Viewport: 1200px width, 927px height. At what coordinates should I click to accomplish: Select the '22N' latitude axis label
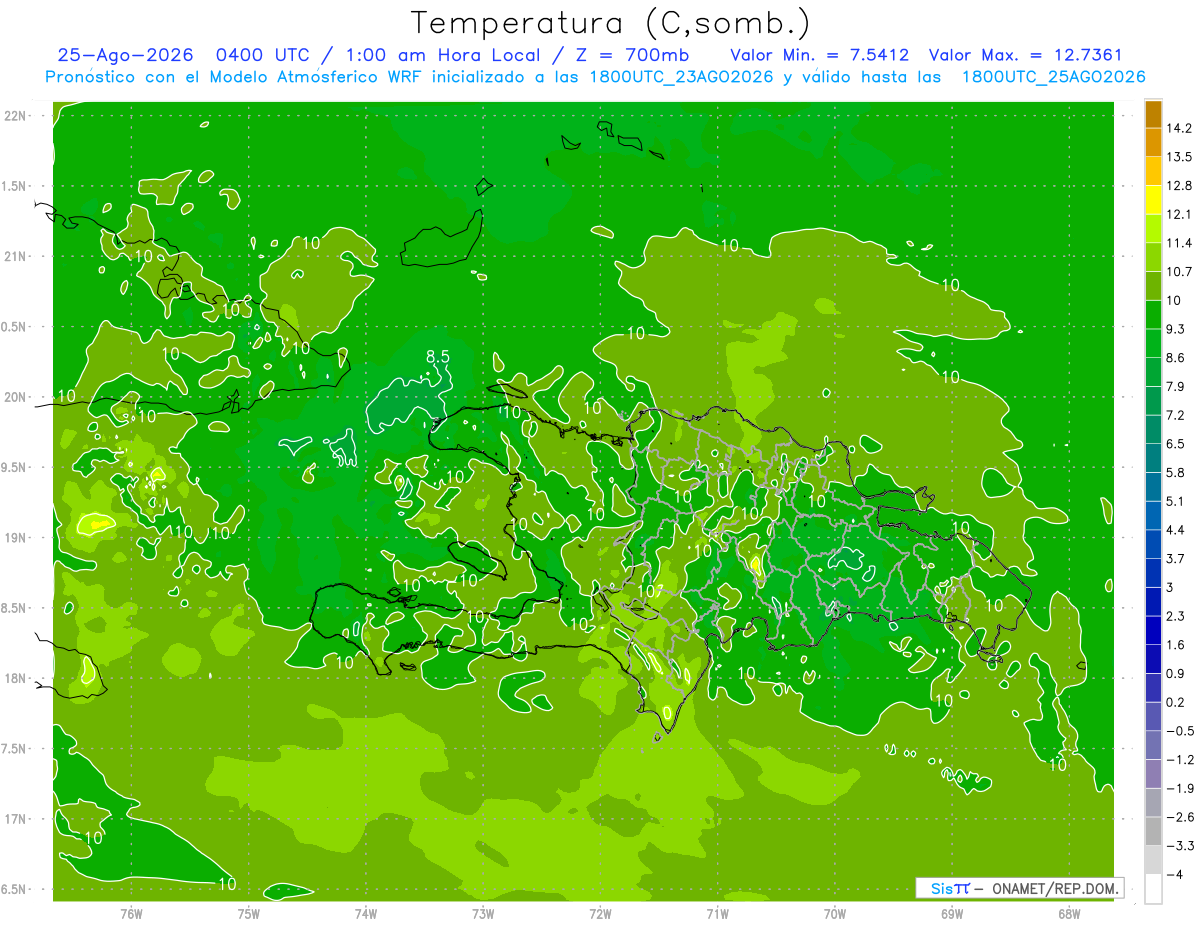click(17, 116)
